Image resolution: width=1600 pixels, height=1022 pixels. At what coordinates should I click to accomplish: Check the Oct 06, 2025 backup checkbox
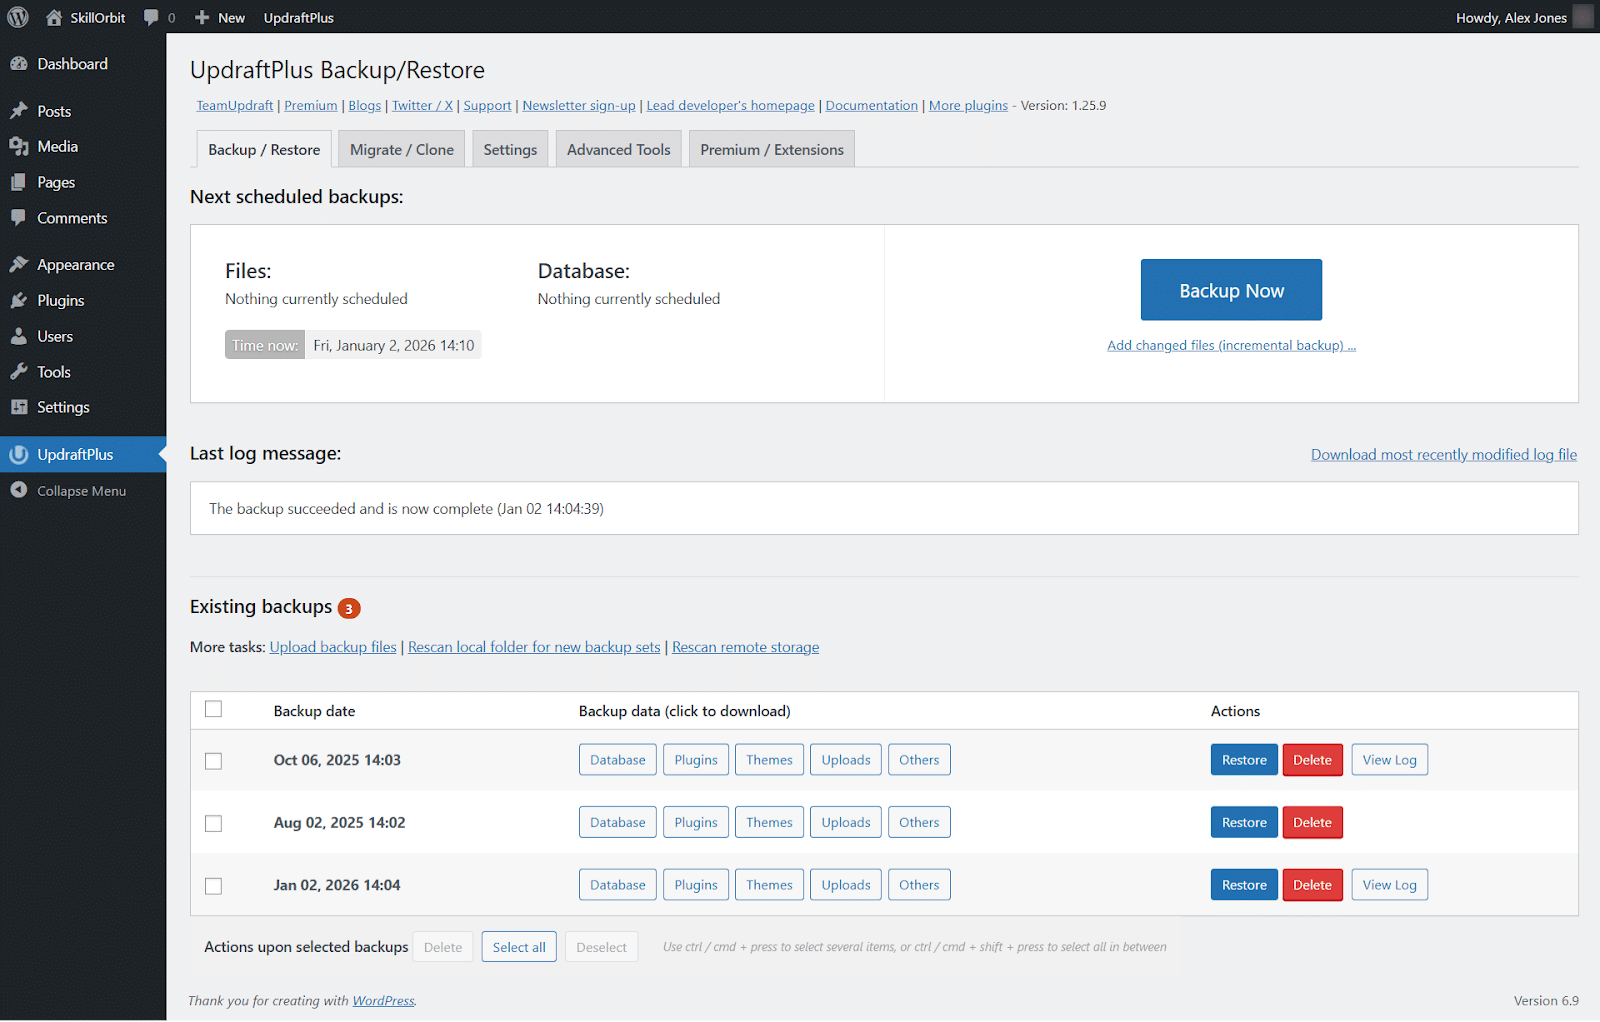pyautogui.click(x=213, y=761)
